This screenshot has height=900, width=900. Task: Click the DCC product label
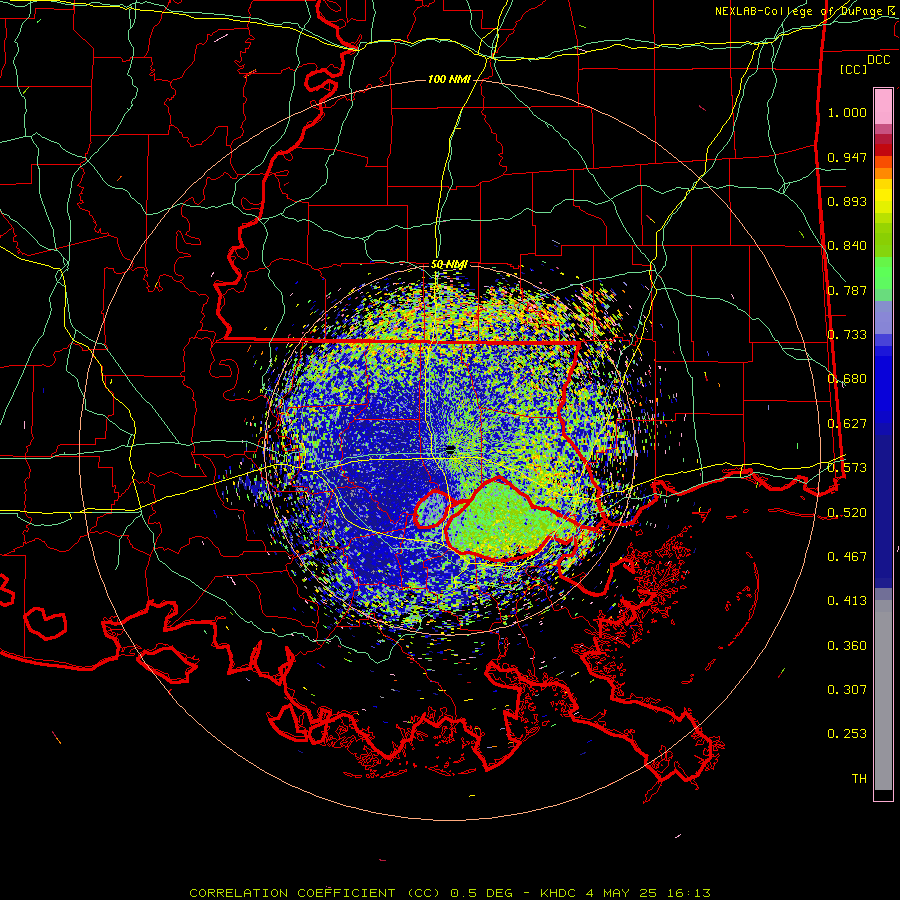tap(878, 60)
